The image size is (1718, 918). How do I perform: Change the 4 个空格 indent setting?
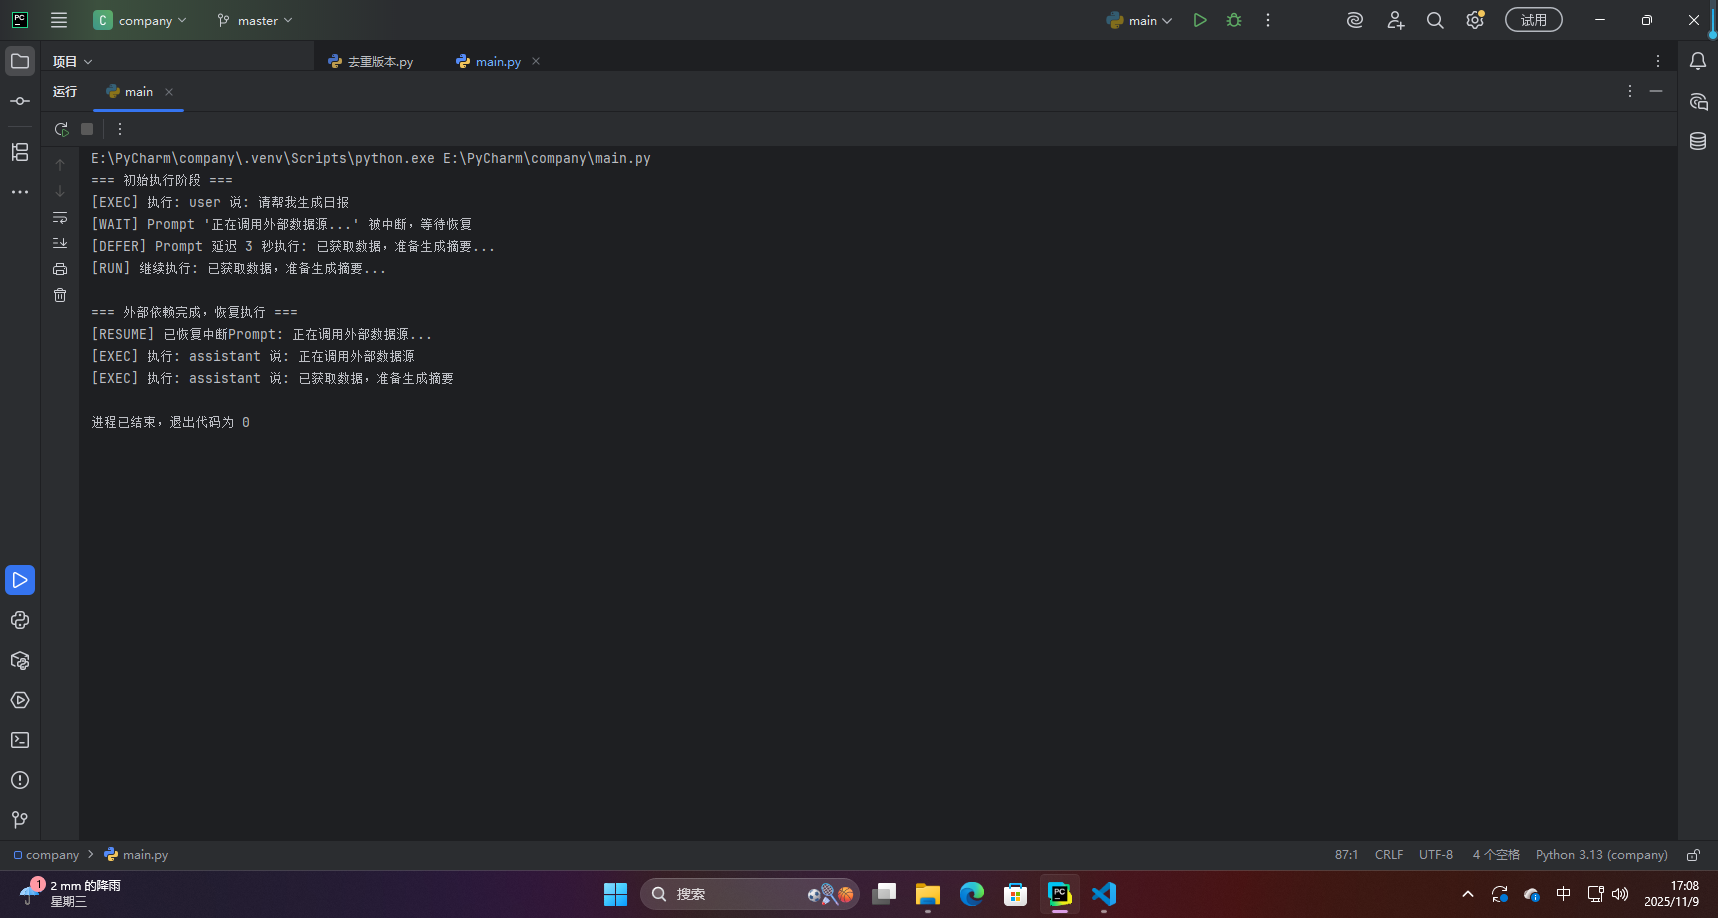[1496, 855]
